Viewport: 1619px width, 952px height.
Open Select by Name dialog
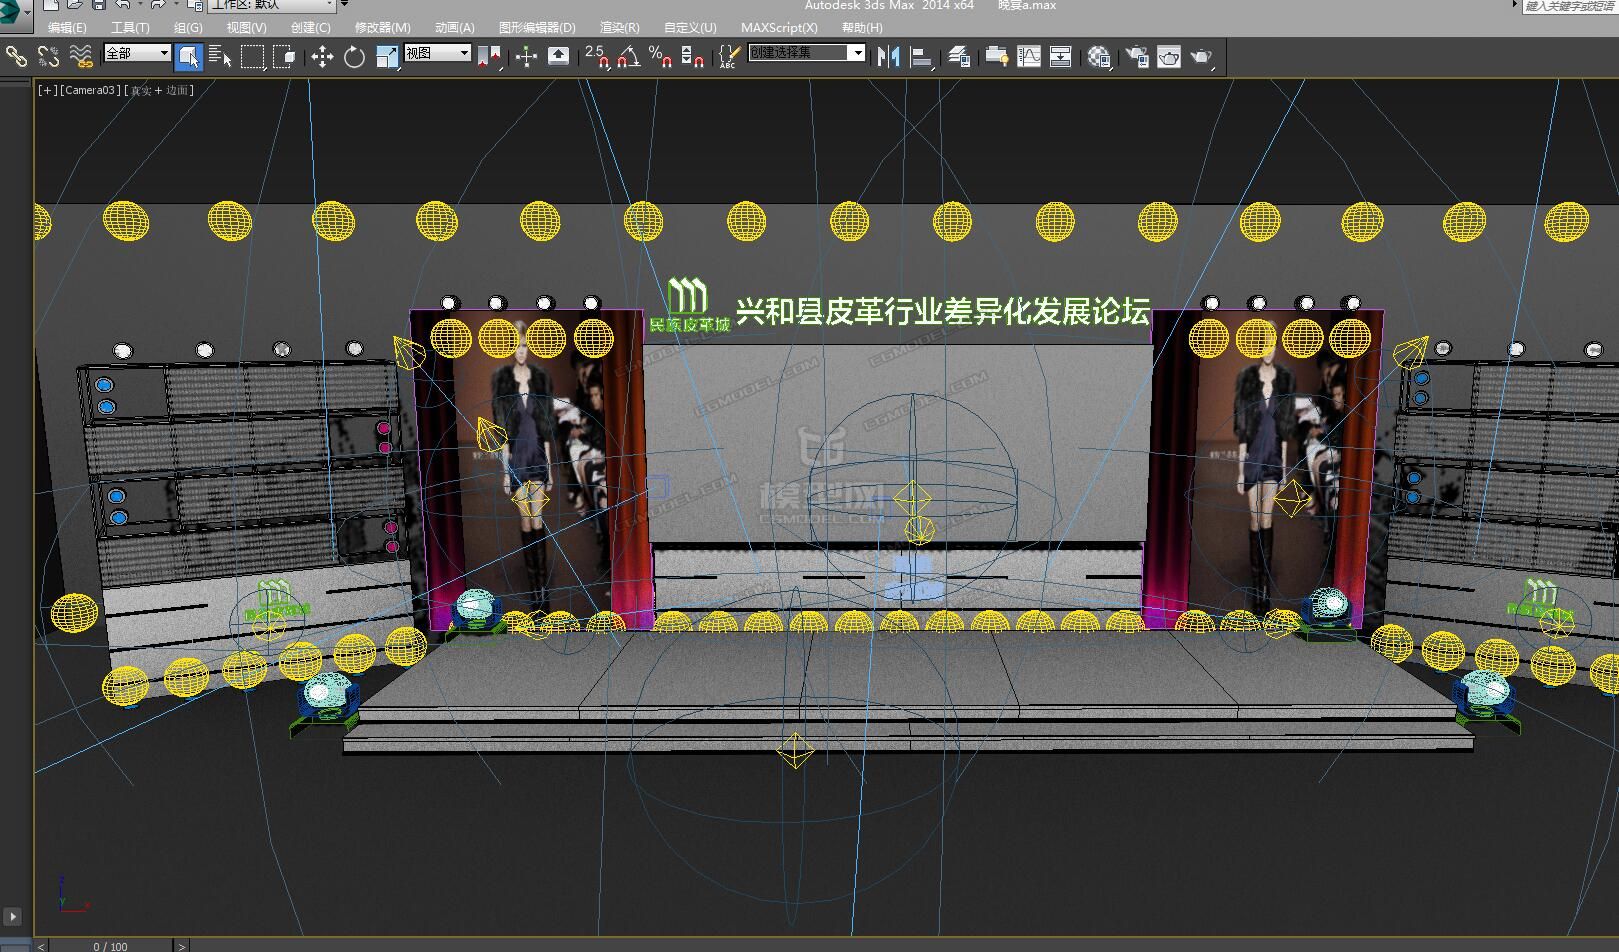pos(220,57)
